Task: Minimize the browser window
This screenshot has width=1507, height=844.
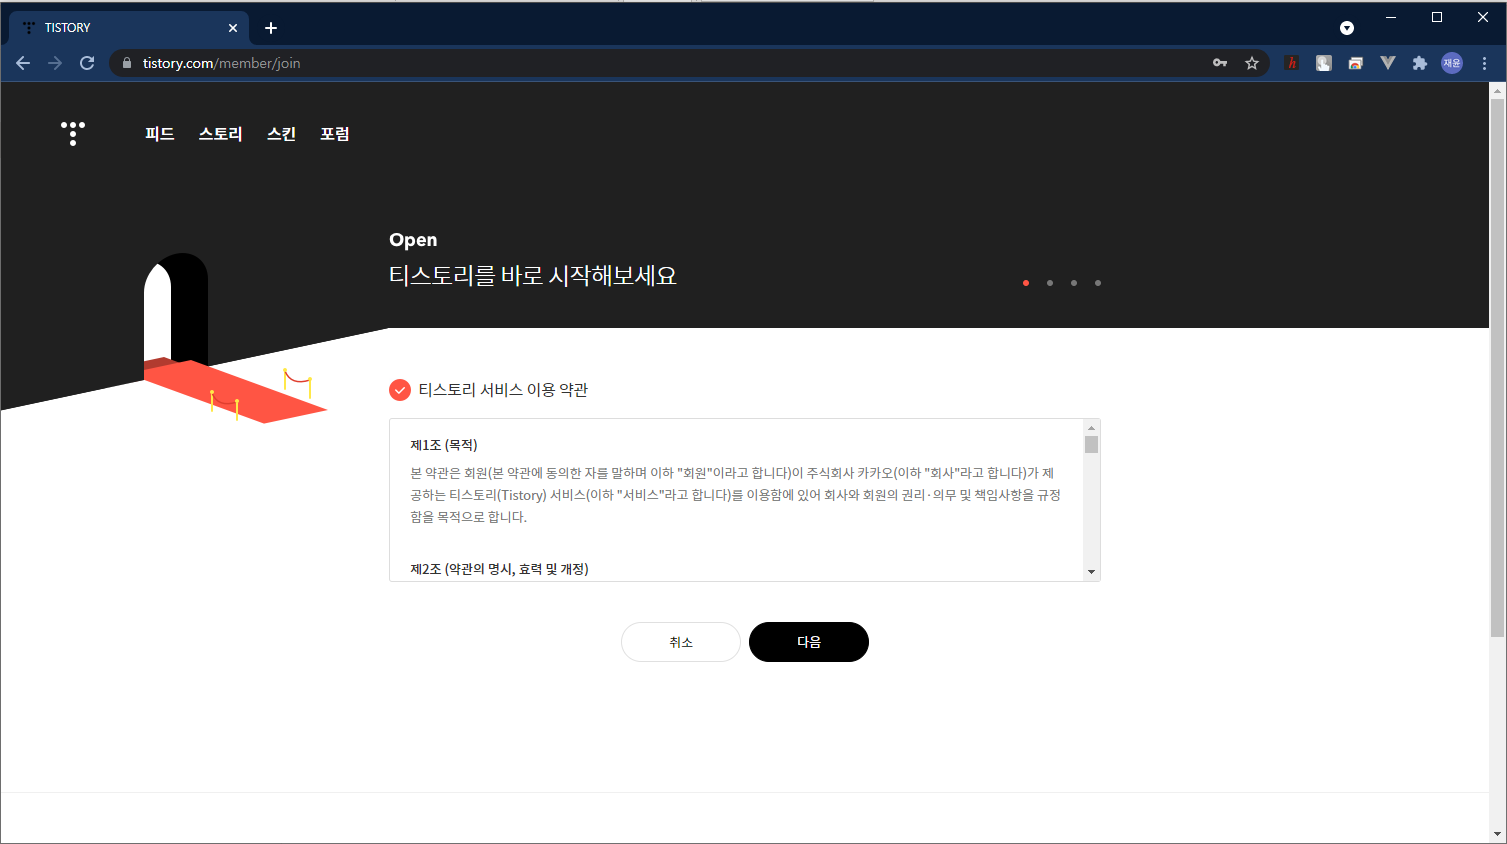Action: (1391, 17)
